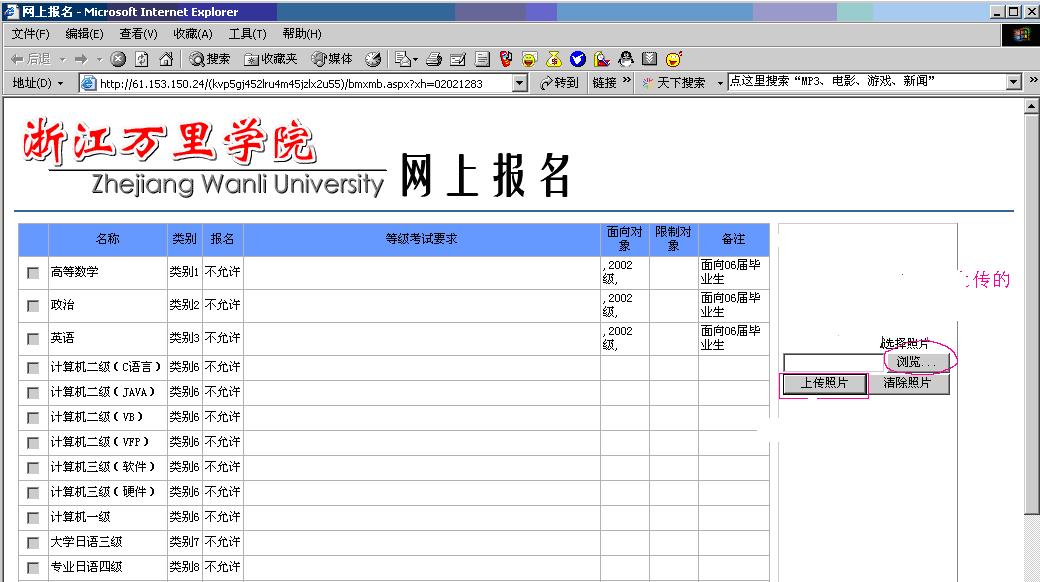Expand the 链接 links chevron
Viewport: 1040px width, 582px height.
click(627, 80)
